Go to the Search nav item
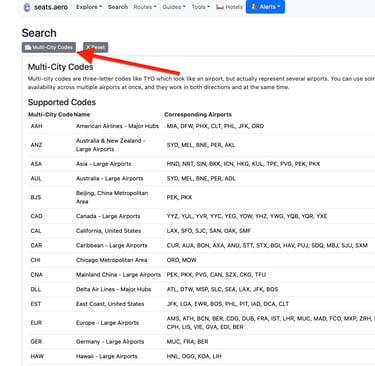Image resolution: width=375 pixels, height=366 pixels. click(118, 7)
